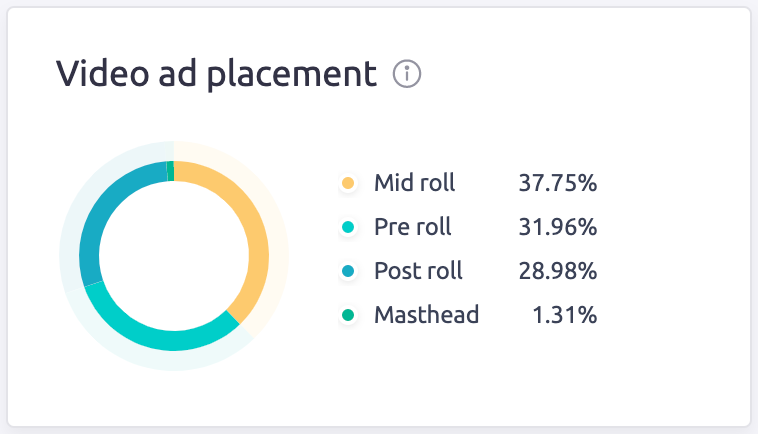Click the Video ad placement title
Screen dimensions: 758x434
click(x=217, y=74)
